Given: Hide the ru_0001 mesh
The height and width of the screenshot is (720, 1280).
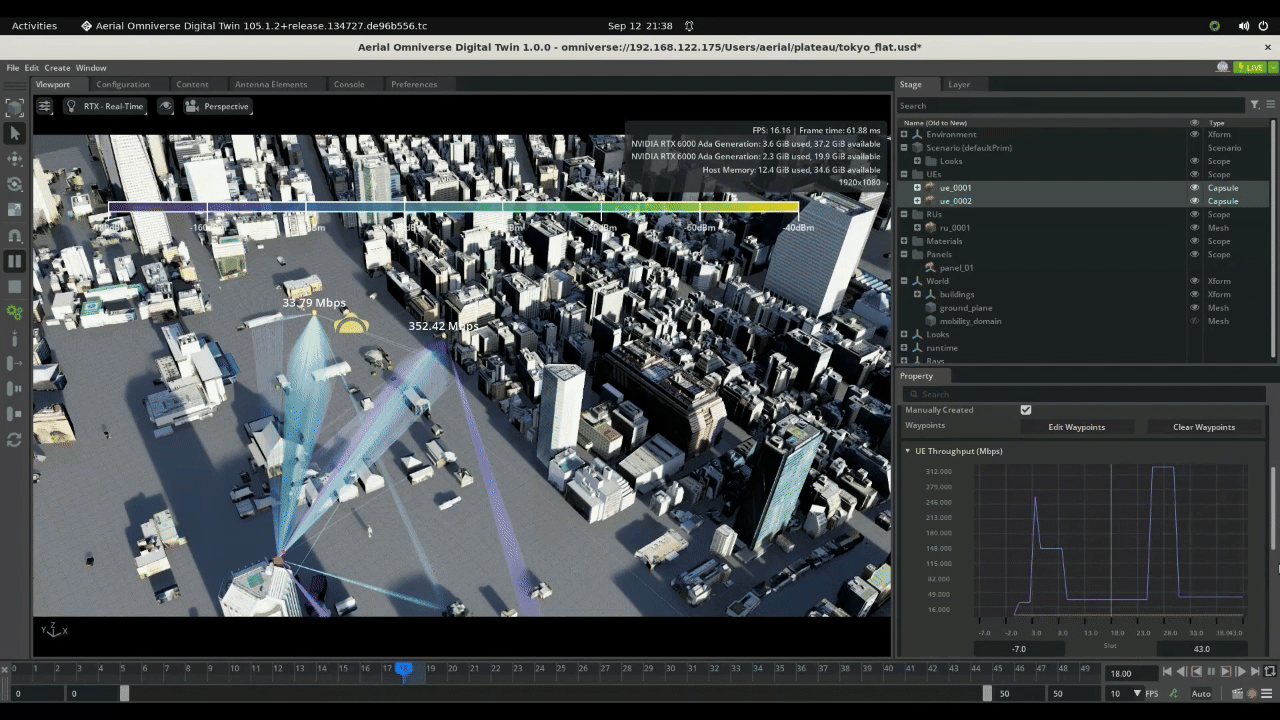Looking at the screenshot, I should (x=1194, y=227).
